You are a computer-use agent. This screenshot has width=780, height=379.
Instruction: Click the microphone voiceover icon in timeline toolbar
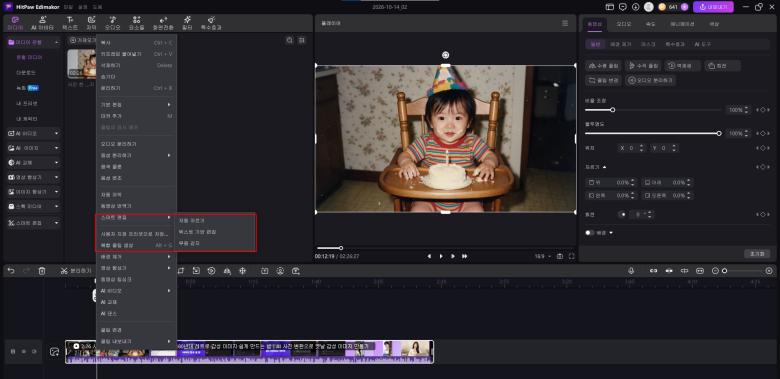(x=631, y=271)
